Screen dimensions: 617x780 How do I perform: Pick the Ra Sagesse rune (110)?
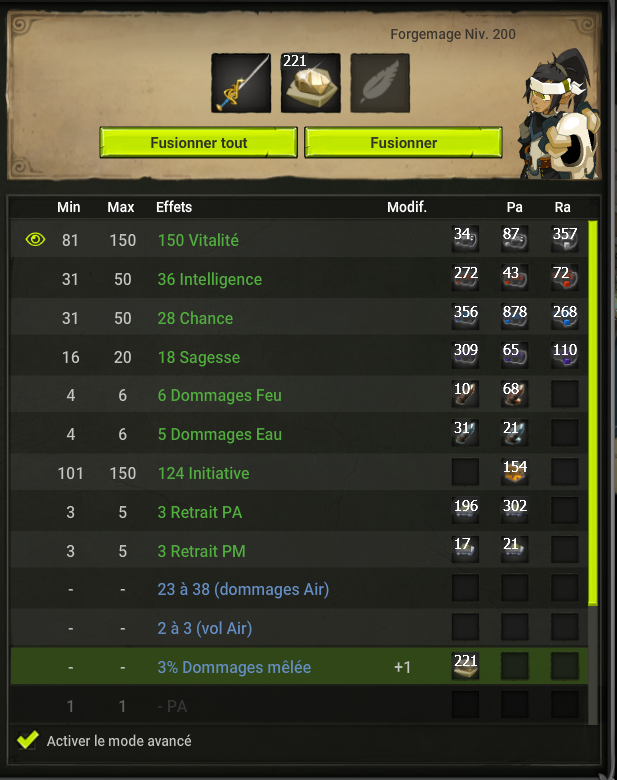point(565,356)
